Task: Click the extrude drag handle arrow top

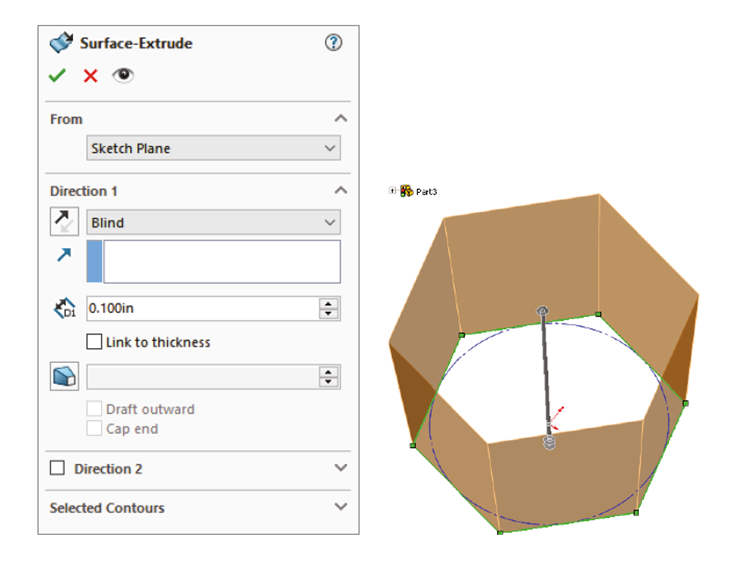Action: click(543, 311)
